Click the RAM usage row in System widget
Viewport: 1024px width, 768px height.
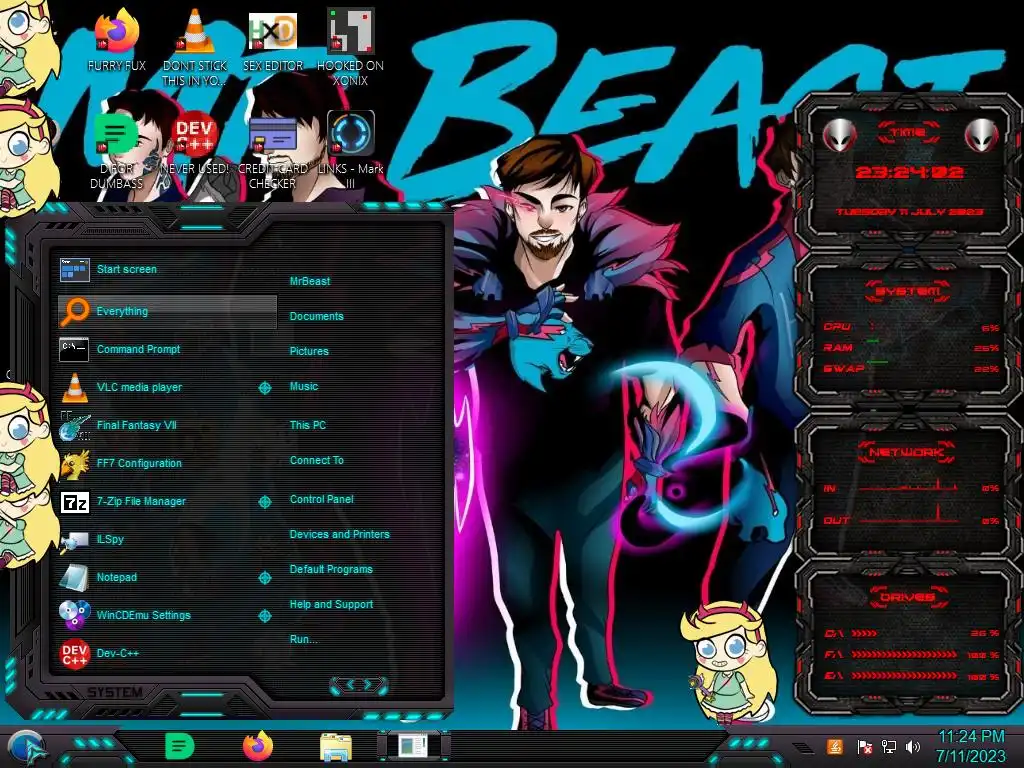pyautogui.click(x=911, y=347)
